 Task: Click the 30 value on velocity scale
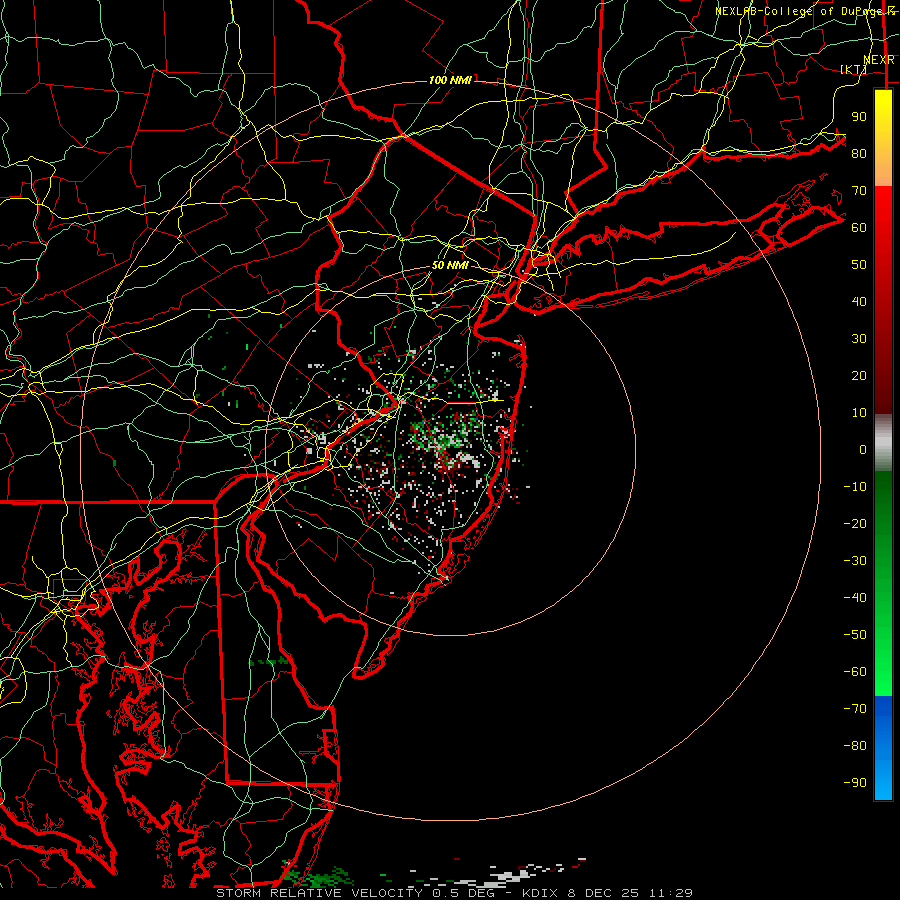pos(859,339)
